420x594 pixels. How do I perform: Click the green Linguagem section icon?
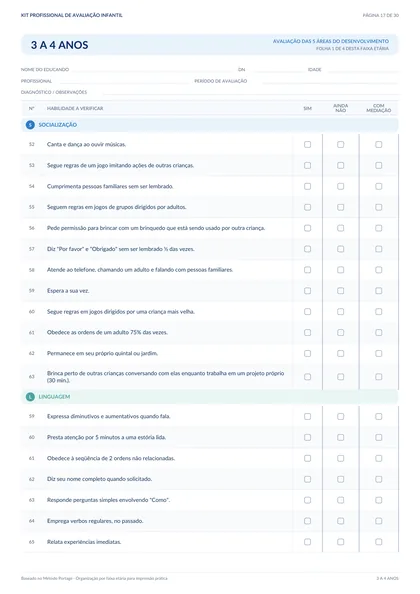point(30,397)
